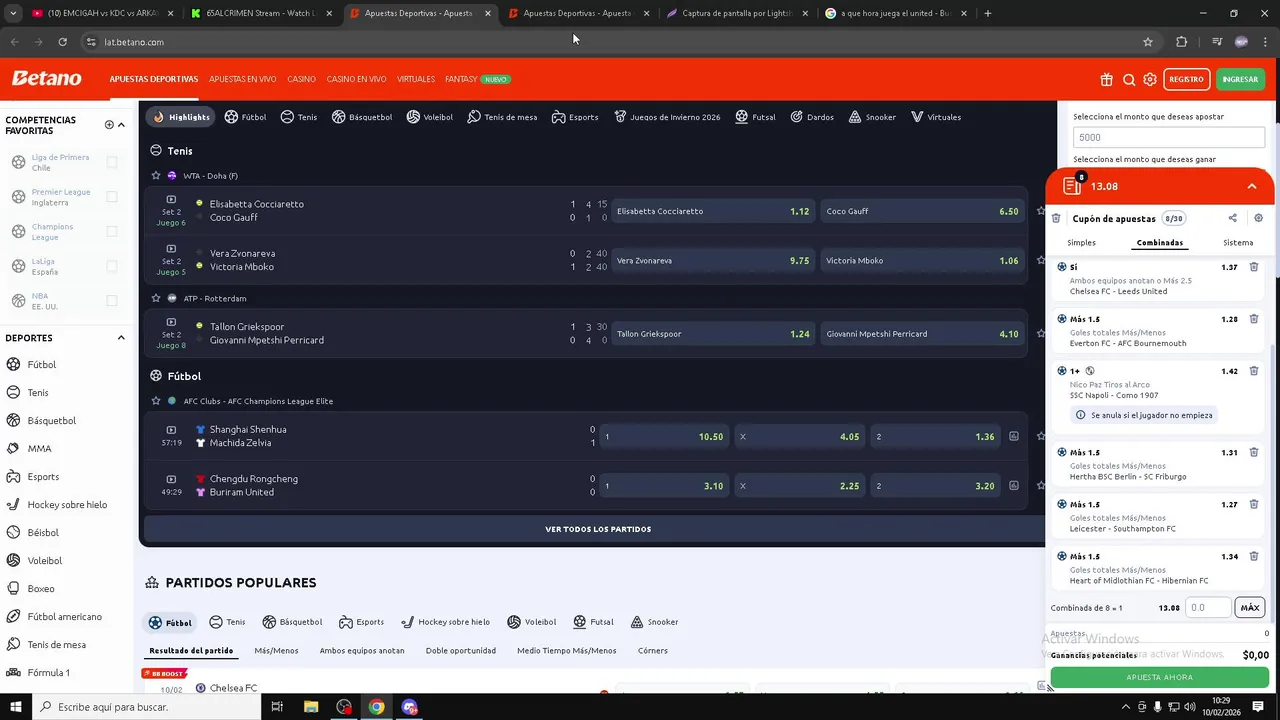Remove the Everton FC - AFC Bournemouth bet
Viewport: 1280px width, 720px height.
coord(1254,319)
